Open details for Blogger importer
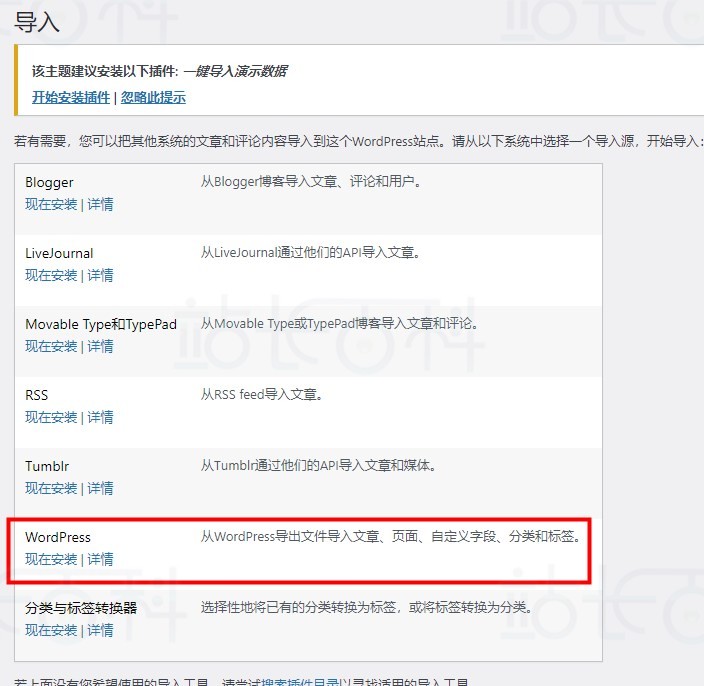704x686 pixels. [x=100, y=204]
